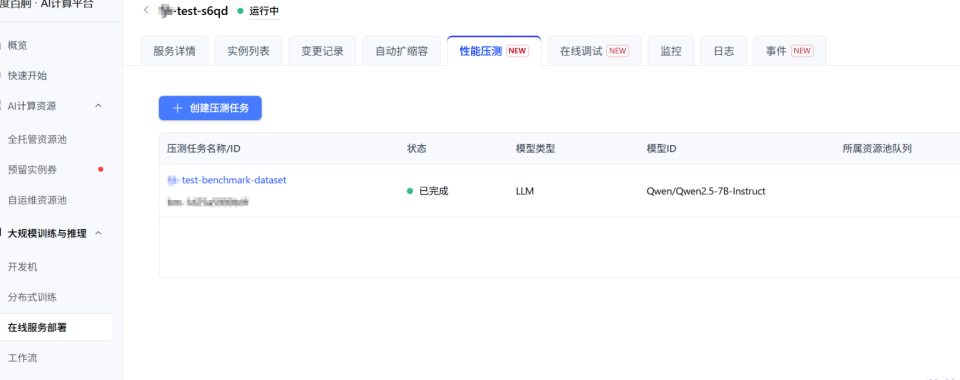The width and height of the screenshot is (960, 380).
Task: Open 全托管资源池 in the sidebar
Action: click(37, 140)
